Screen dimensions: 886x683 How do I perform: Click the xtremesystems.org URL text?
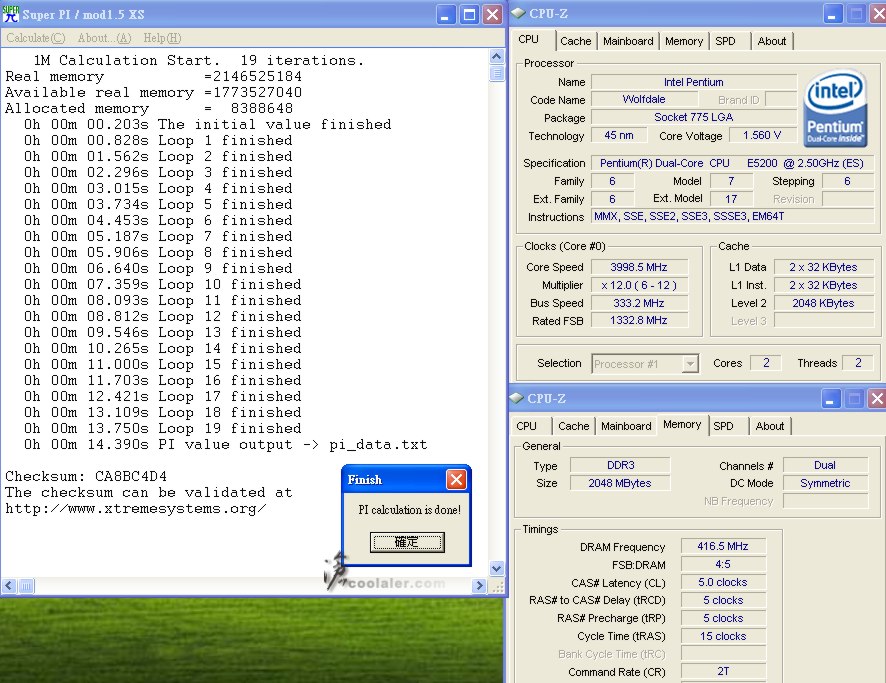point(136,508)
